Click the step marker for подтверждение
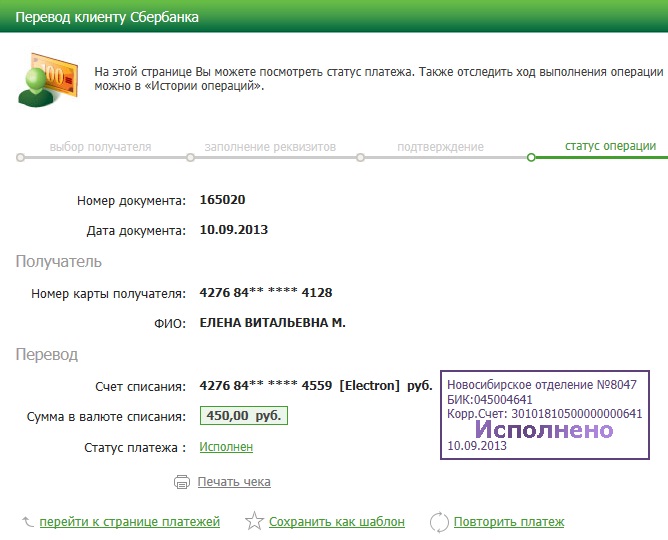The height and width of the screenshot is (540, 668). [360, 158]
